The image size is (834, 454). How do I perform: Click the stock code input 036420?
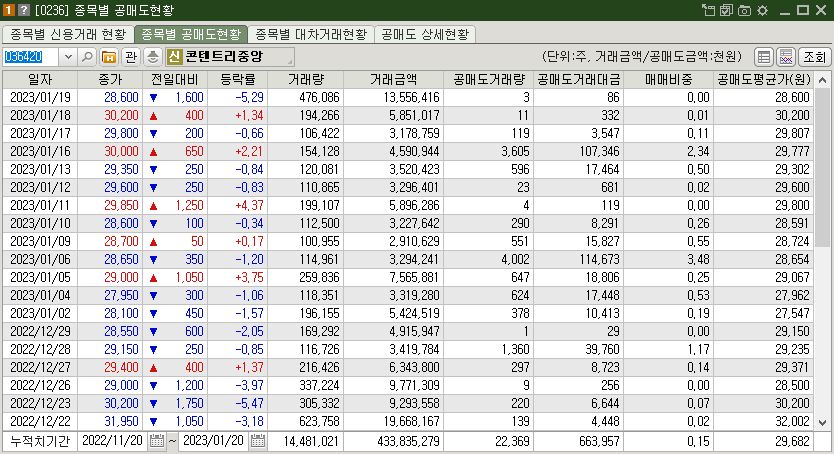click(32, 57)
